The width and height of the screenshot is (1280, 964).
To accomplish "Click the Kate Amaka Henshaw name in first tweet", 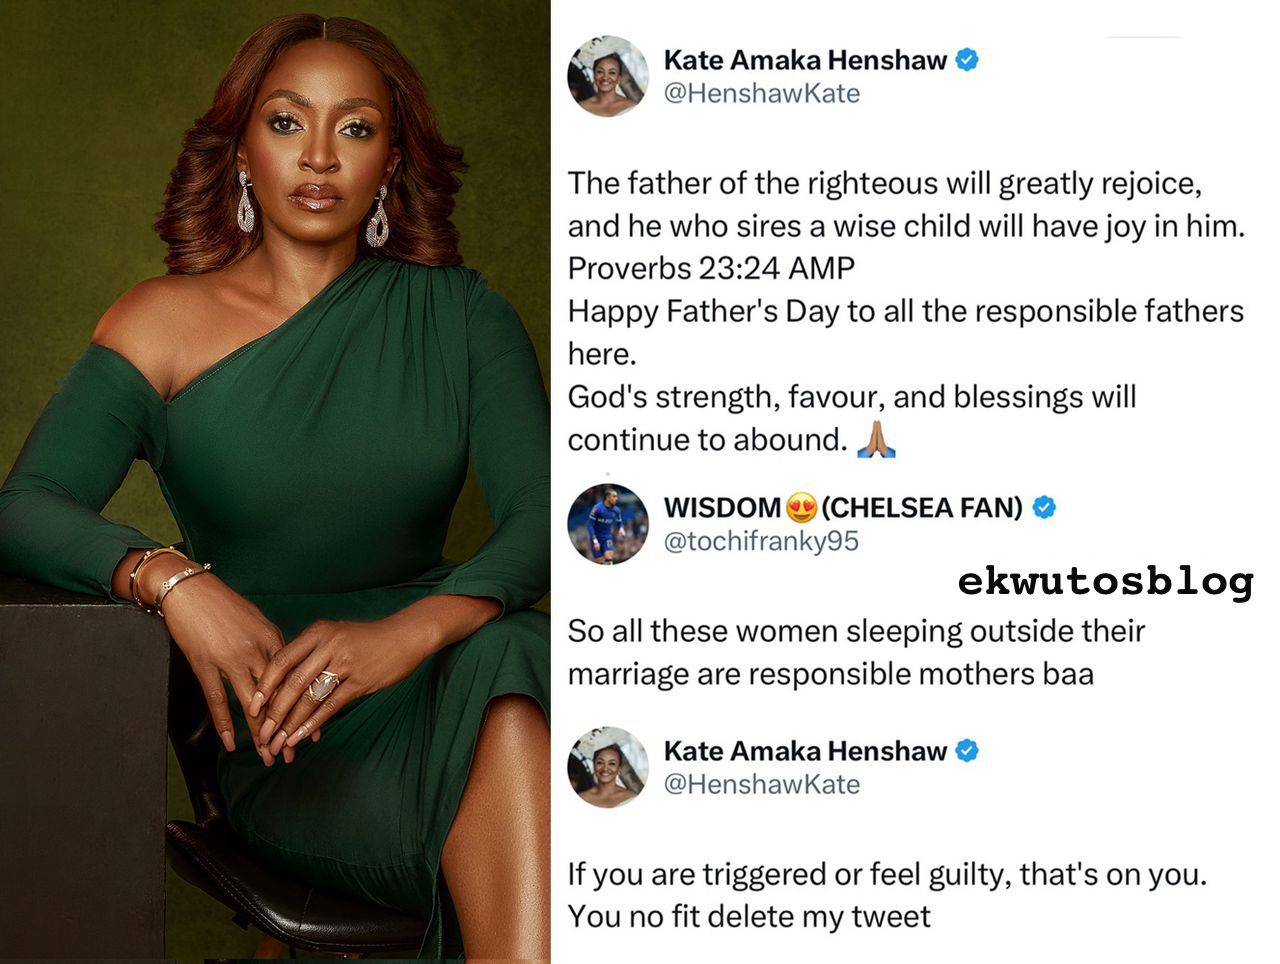I will pyautogui.click(x=805, y=60).
